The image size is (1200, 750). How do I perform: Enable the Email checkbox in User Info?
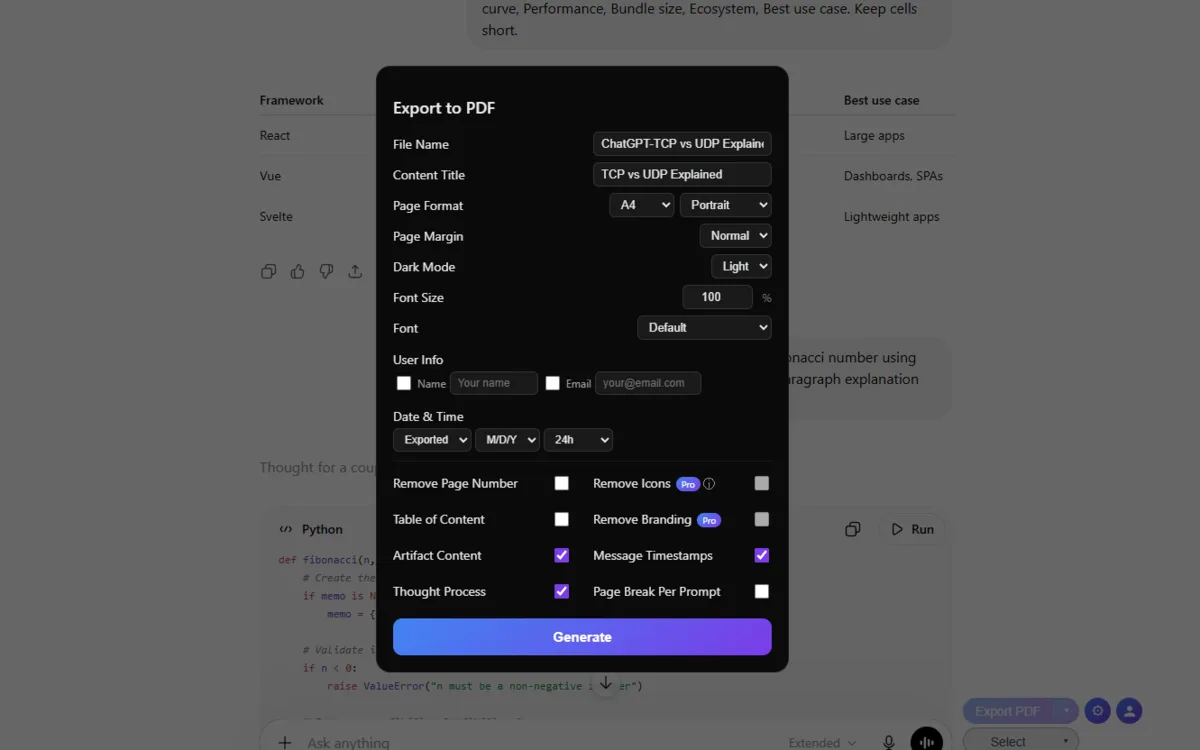coord(552,383)
